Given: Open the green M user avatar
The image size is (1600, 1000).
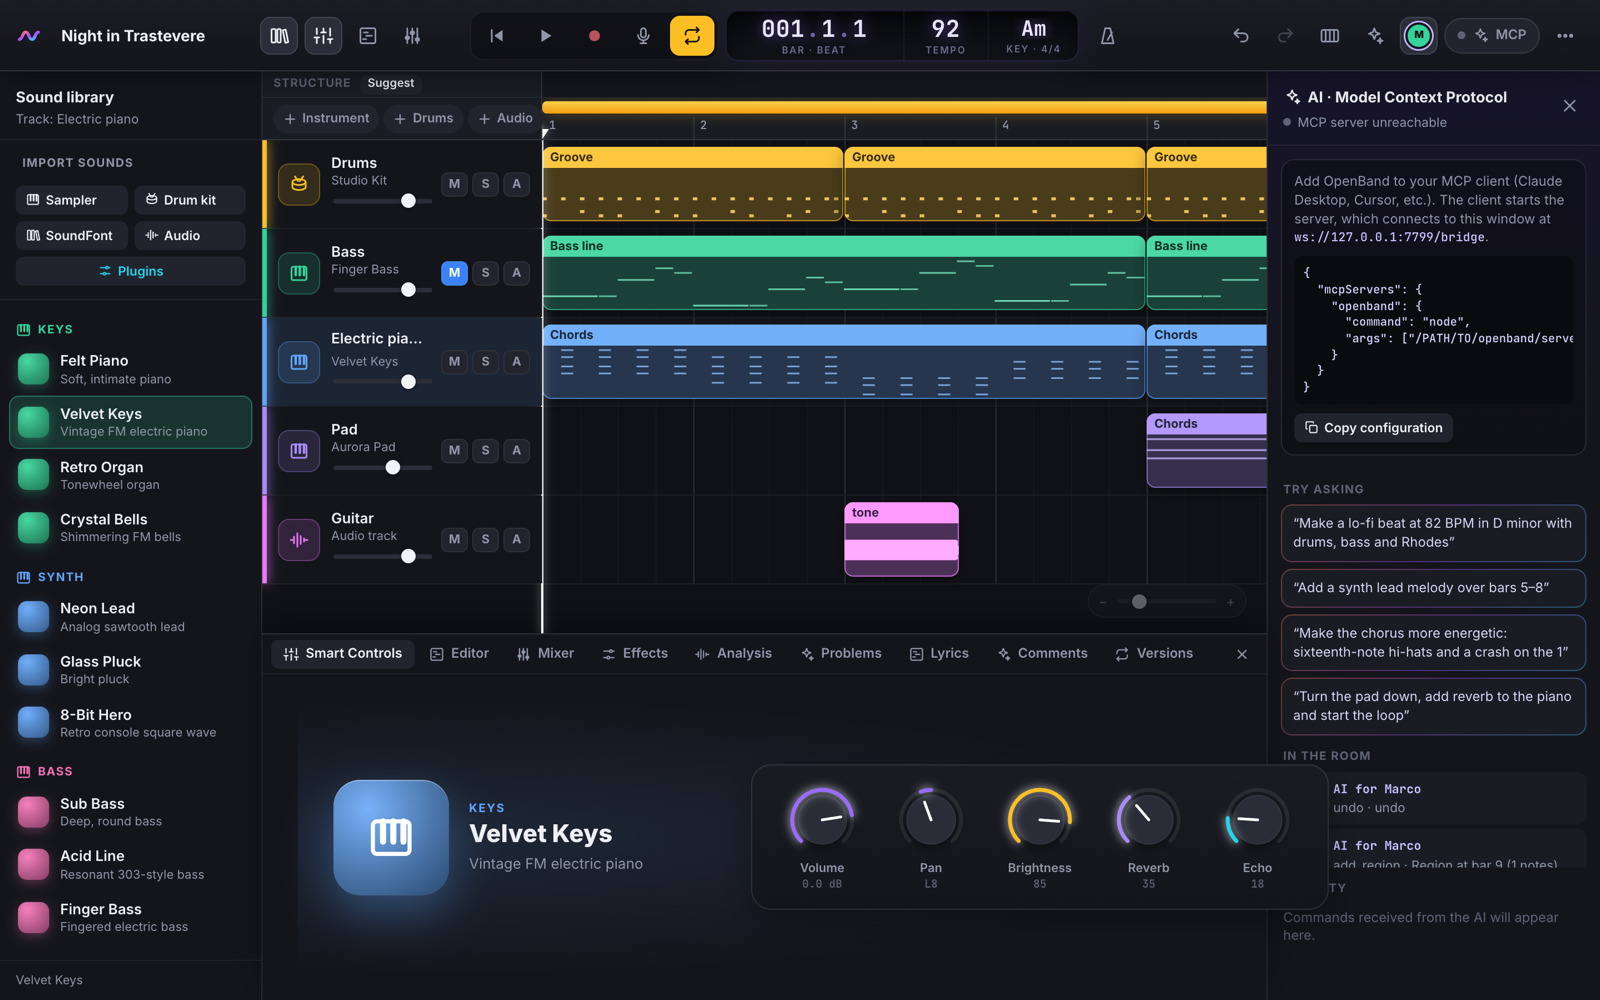Looking at the screenshot, I should point(1418,36).
